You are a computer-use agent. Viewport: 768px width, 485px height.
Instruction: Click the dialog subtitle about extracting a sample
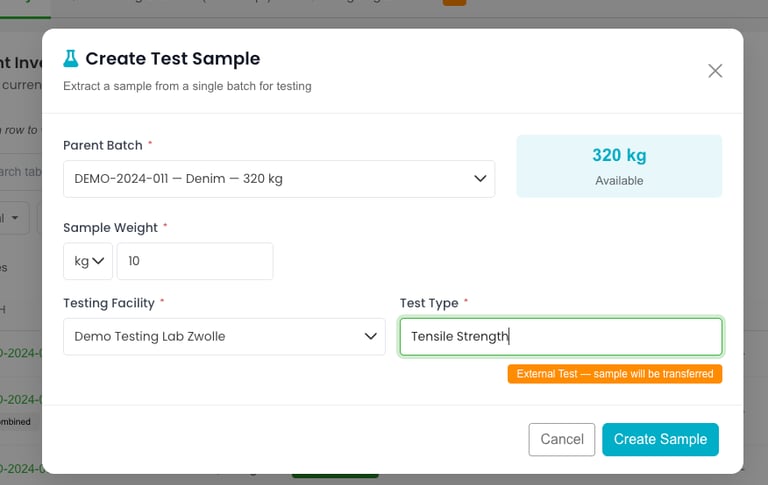[x=187, y=86]
